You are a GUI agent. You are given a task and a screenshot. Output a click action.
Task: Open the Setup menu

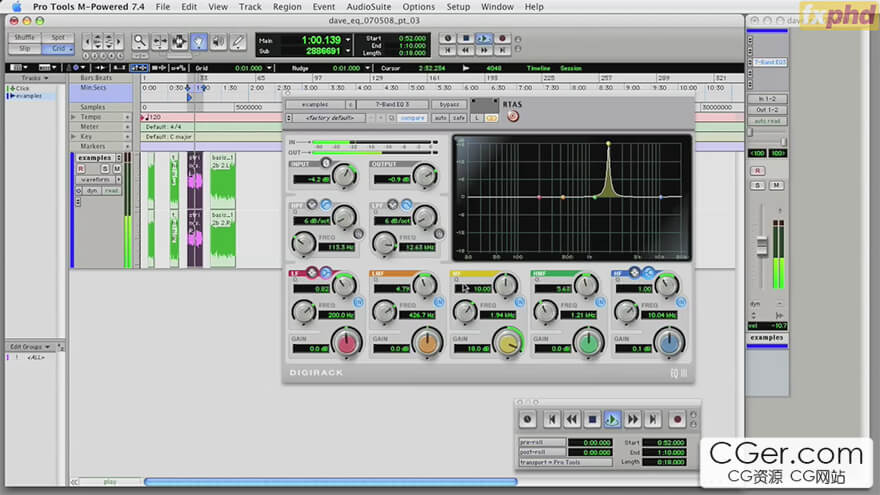pos(458,7)
